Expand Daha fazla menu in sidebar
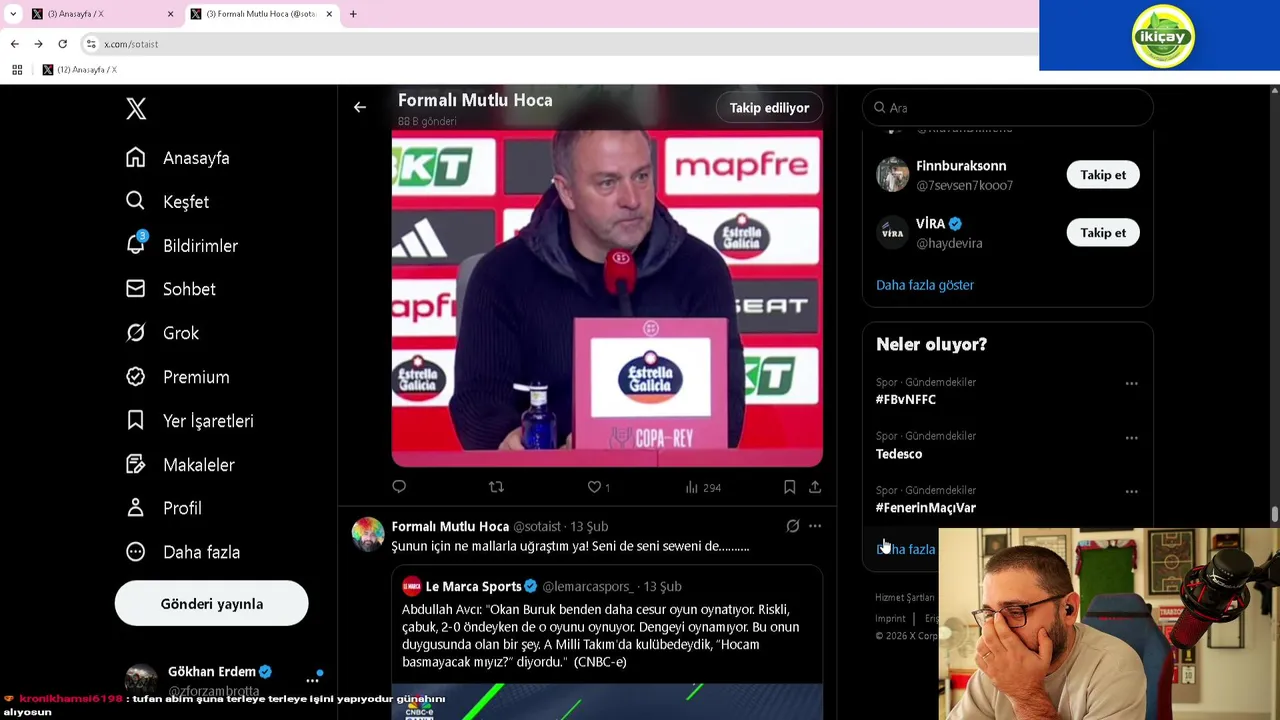Screen dimensions: 1280x720 click(x=183, y=552)
